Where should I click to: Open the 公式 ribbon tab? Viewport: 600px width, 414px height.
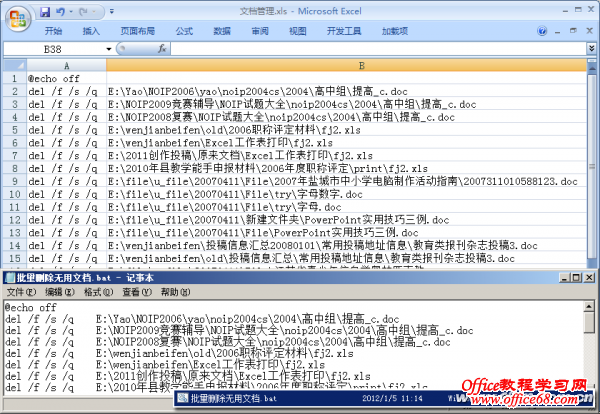click(x=184, y=31)
